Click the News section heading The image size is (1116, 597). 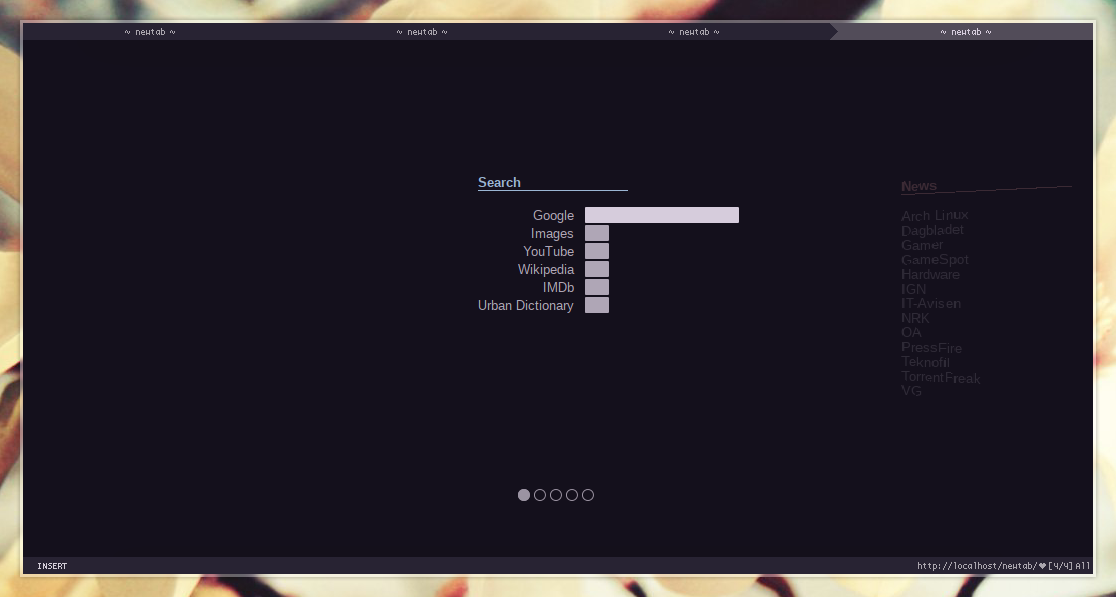(x=919, y=186)
